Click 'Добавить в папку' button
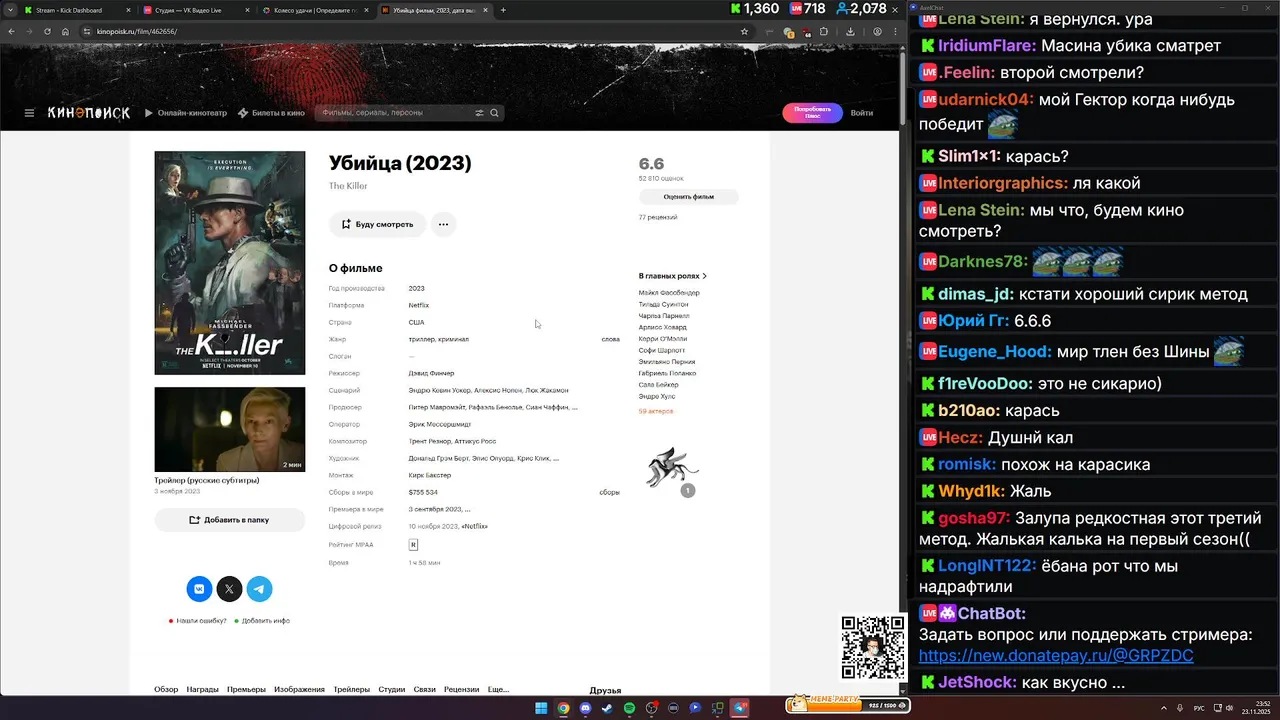The height and width of the screenshot is (720, 1280). (229, 520)
